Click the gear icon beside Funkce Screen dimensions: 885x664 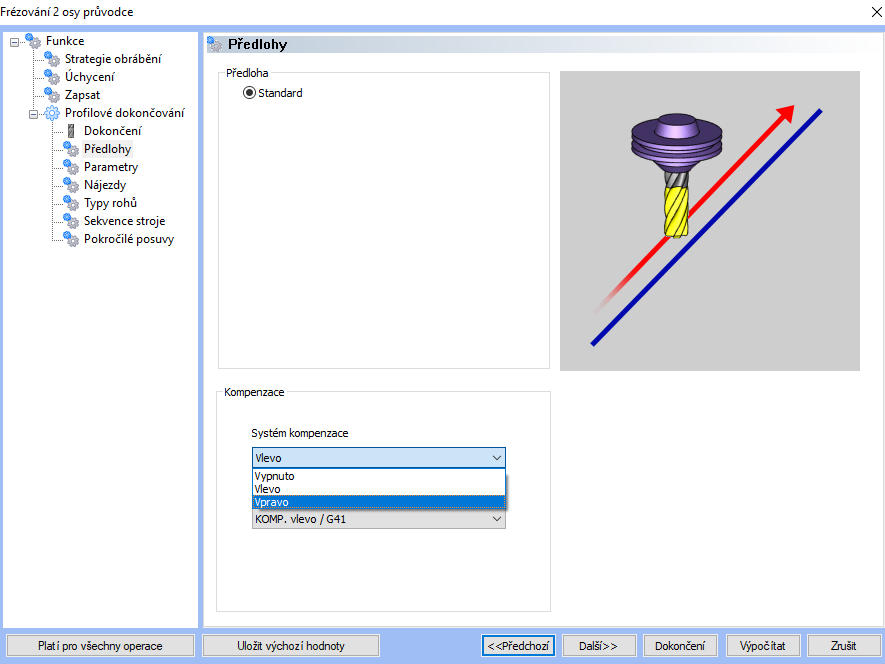coord(33,41)
